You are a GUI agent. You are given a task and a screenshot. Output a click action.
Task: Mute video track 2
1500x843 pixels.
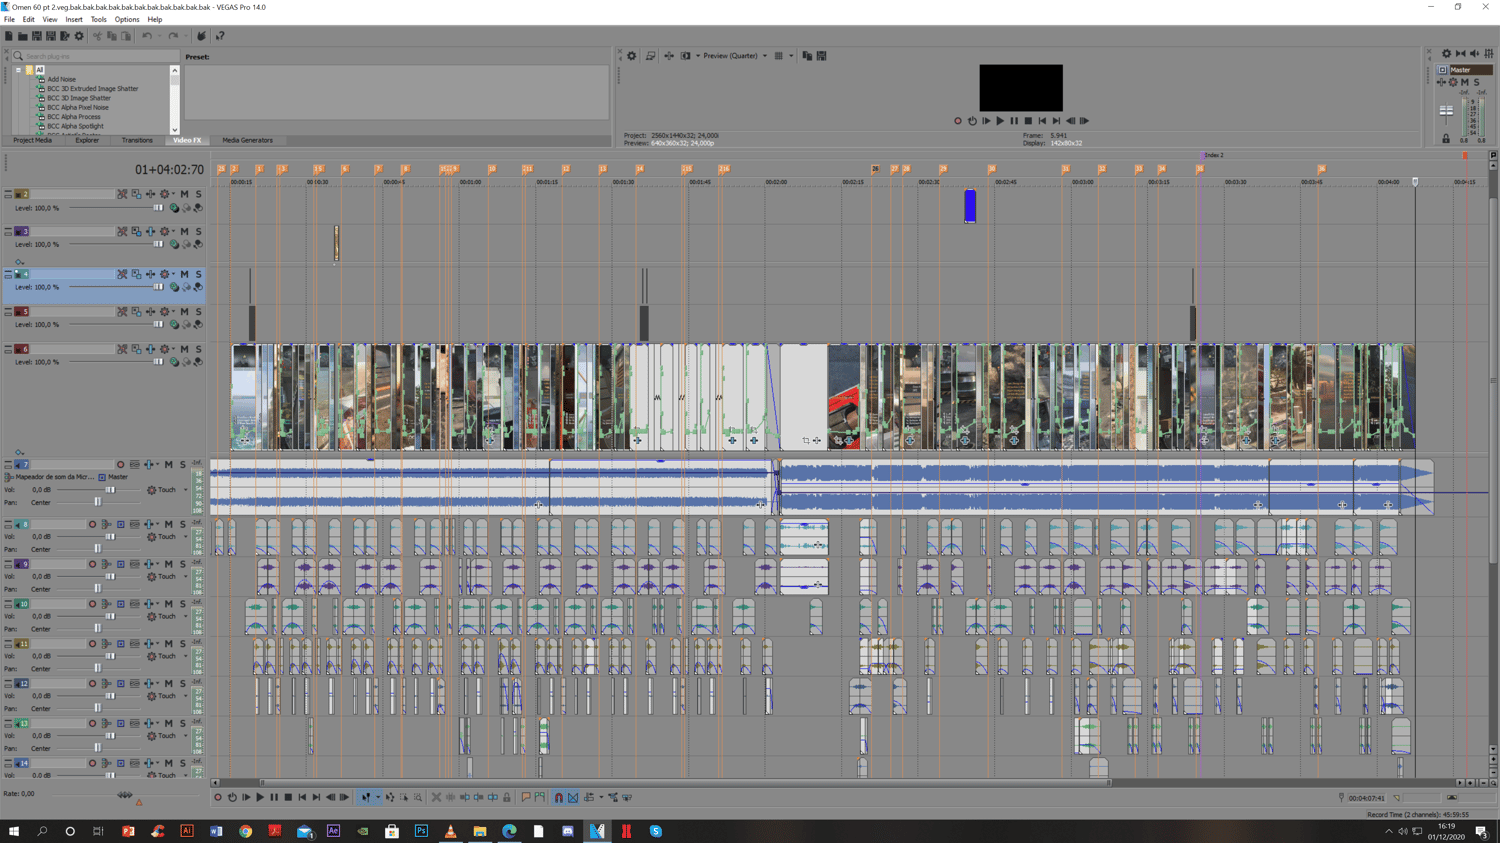(x=185, y=194)
